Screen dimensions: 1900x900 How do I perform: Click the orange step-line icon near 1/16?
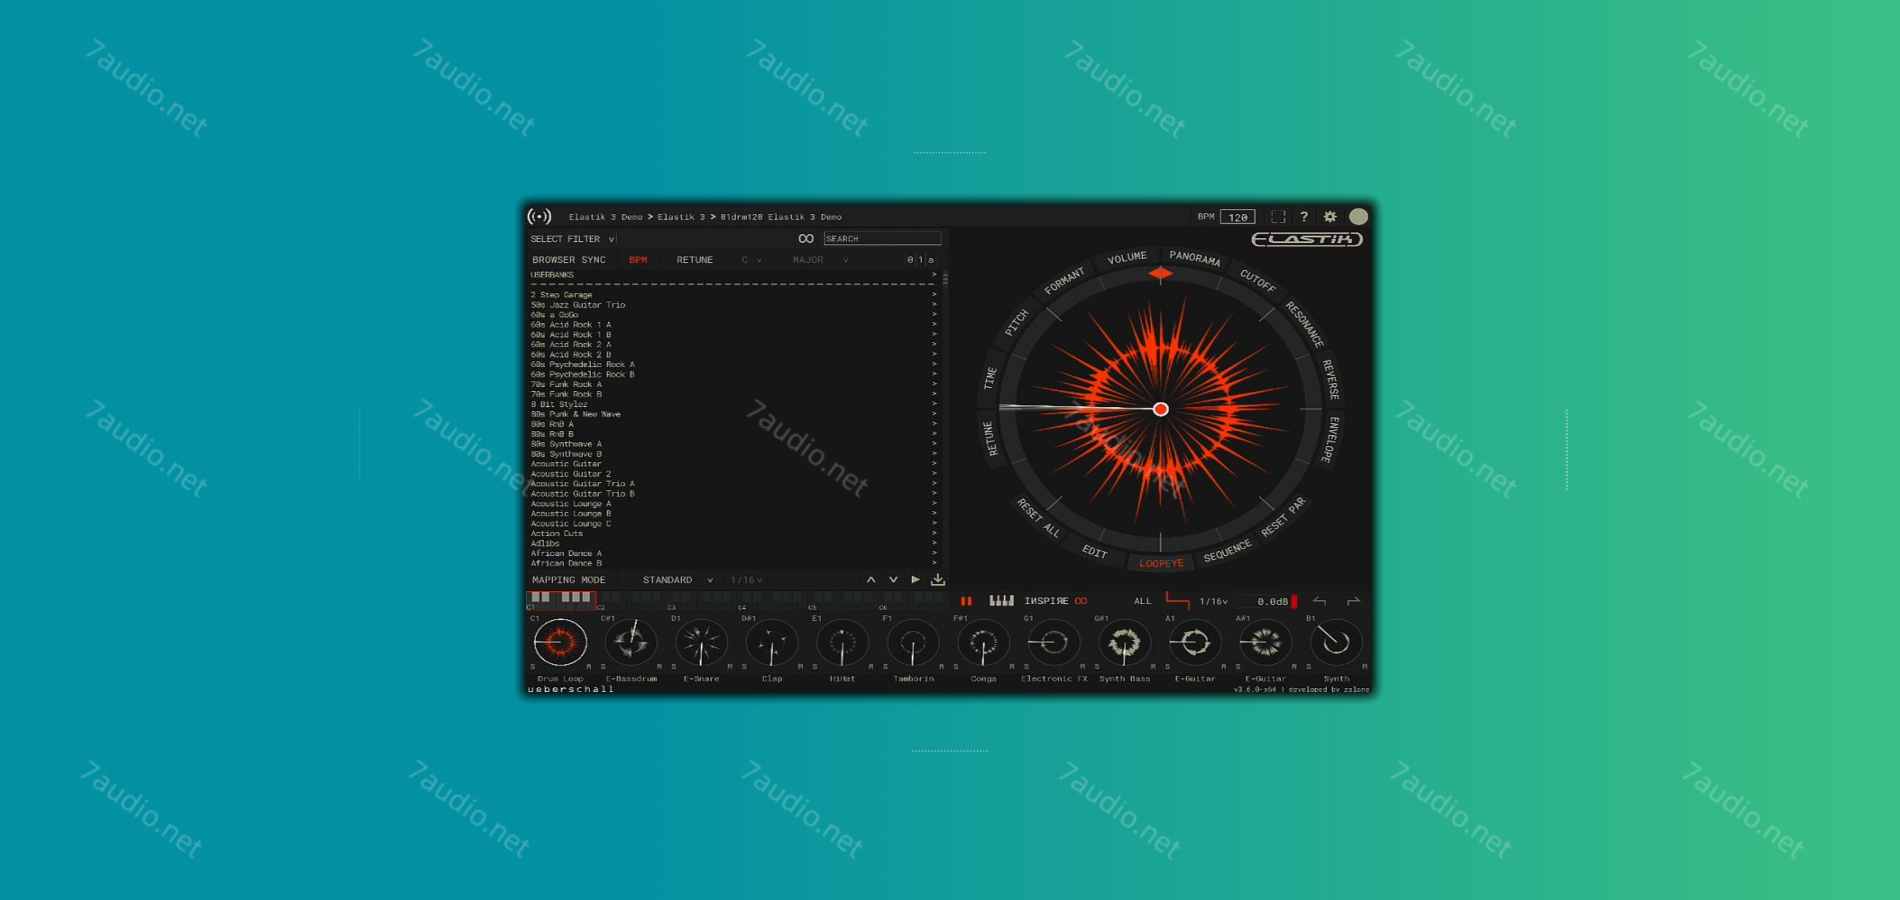[1178, 601]
